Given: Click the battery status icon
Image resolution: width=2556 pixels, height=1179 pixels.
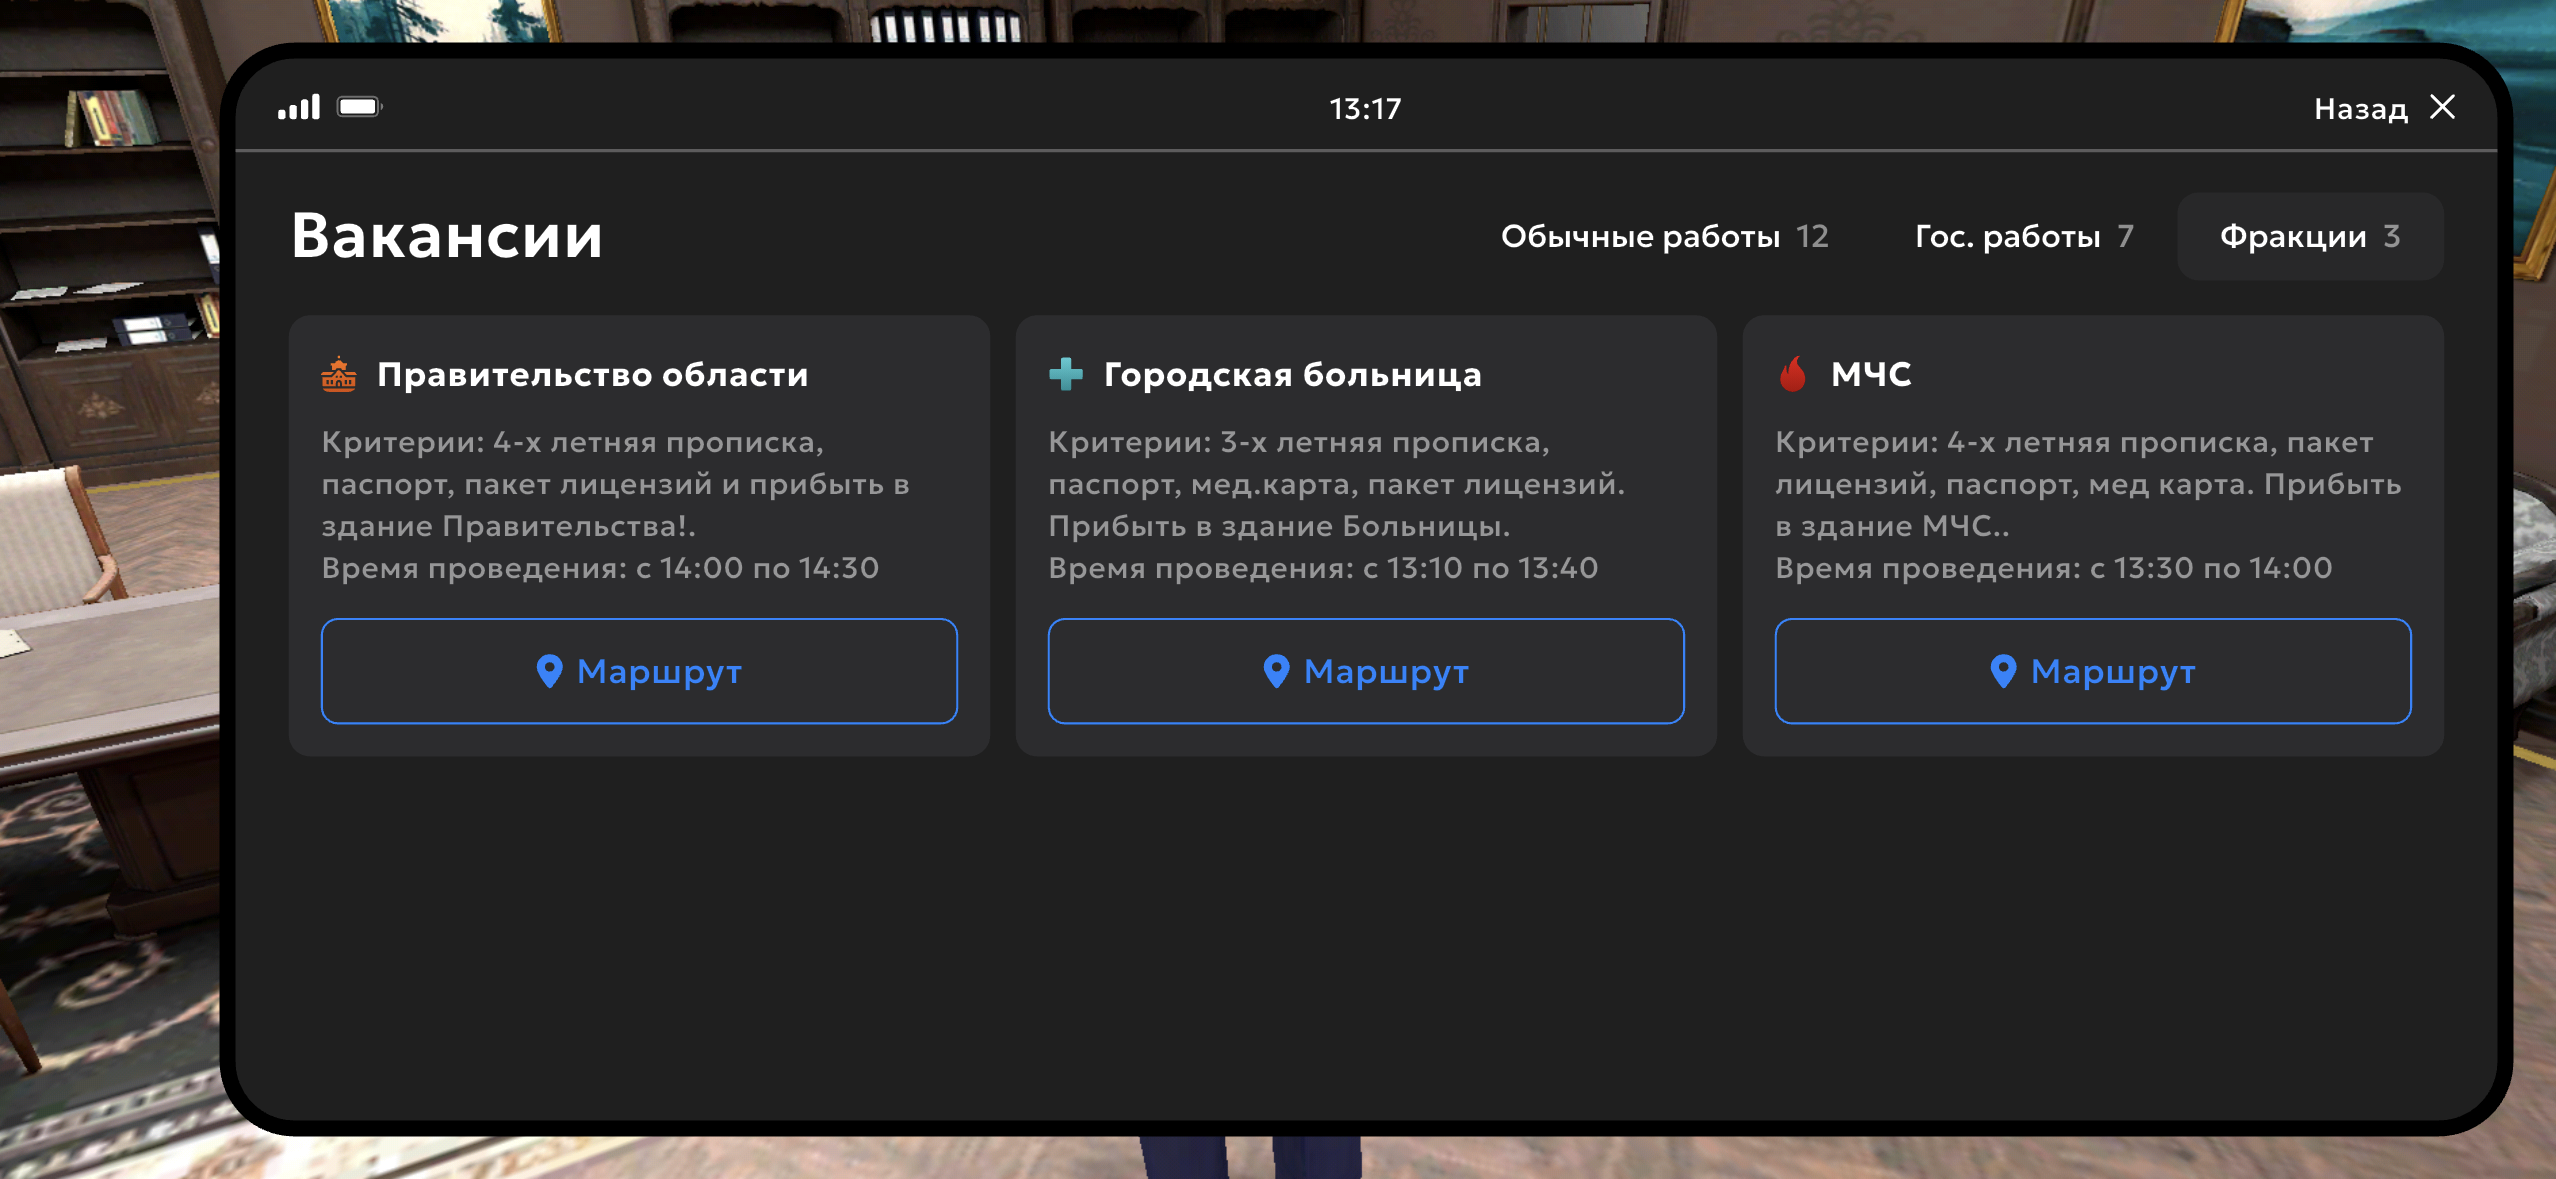Looking at the screenshot, I should (359, 107).
